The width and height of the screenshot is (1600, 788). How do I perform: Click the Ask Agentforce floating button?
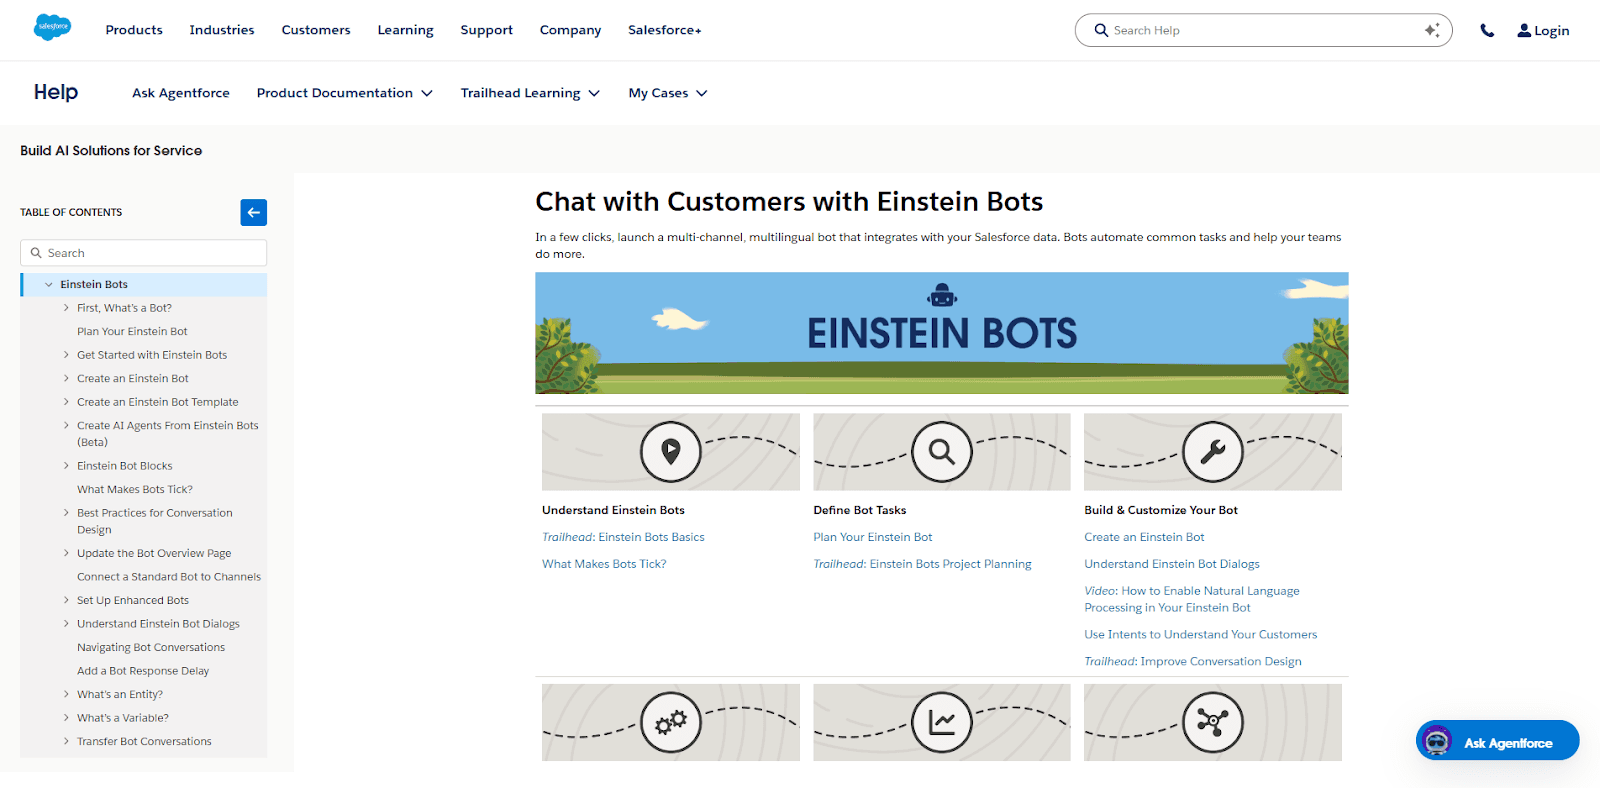click(x=1497, y=741)
